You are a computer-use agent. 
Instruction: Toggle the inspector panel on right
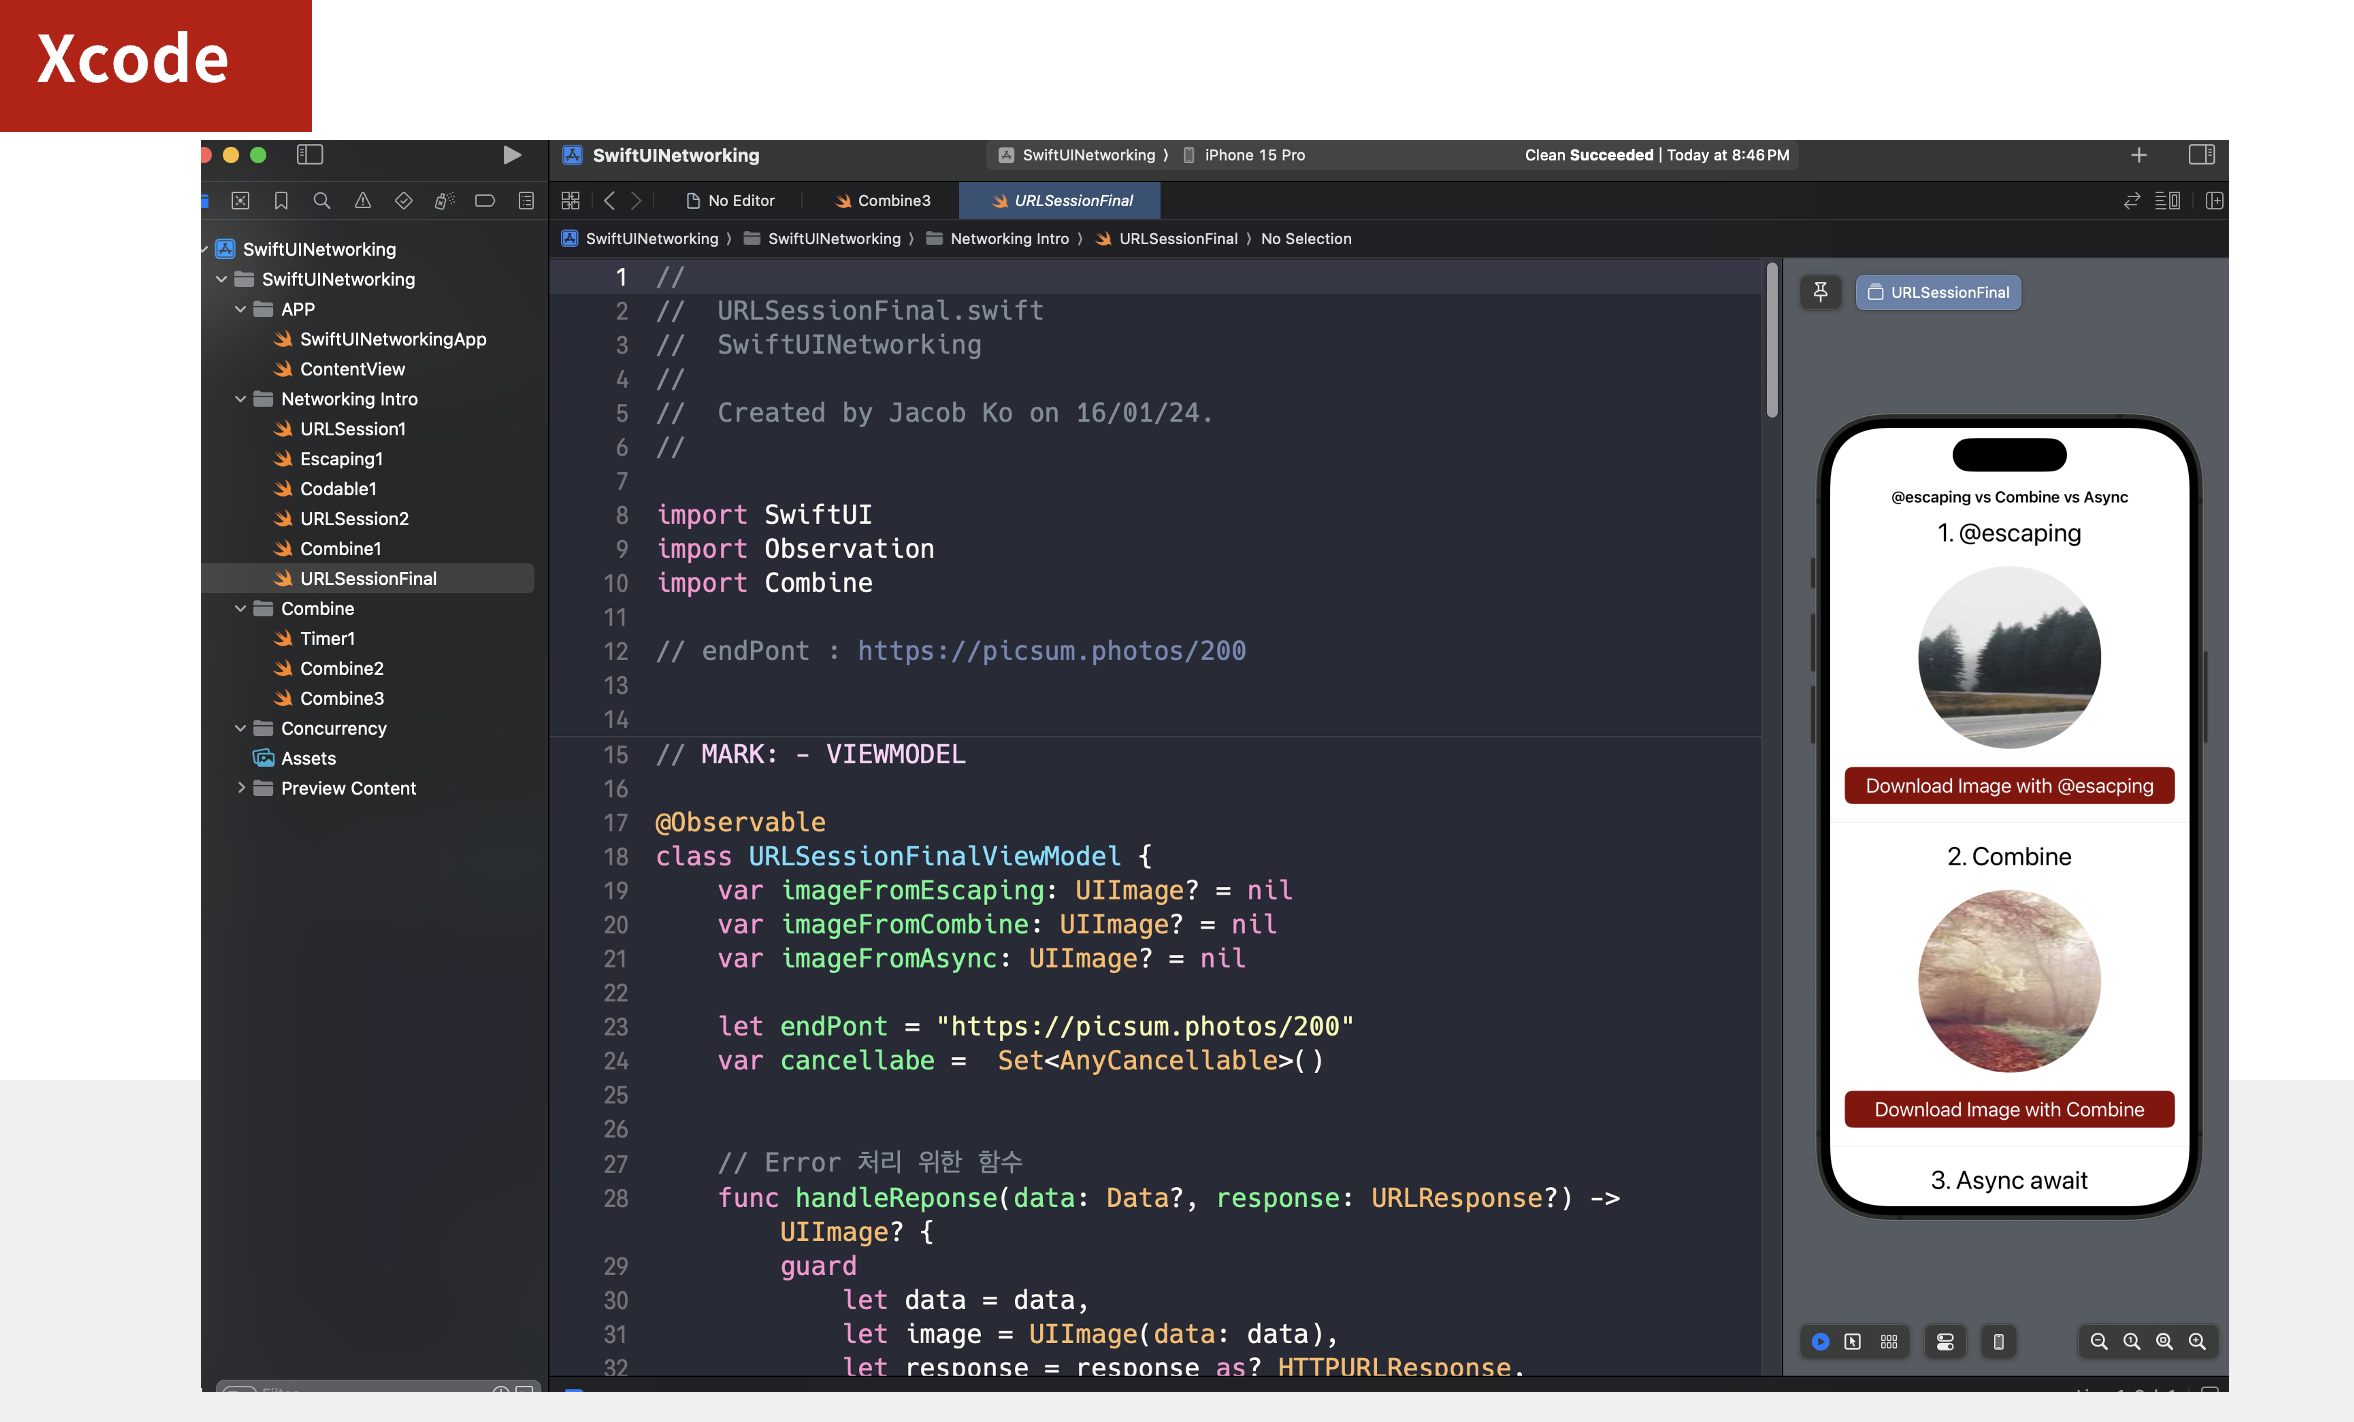[2202, 155]
